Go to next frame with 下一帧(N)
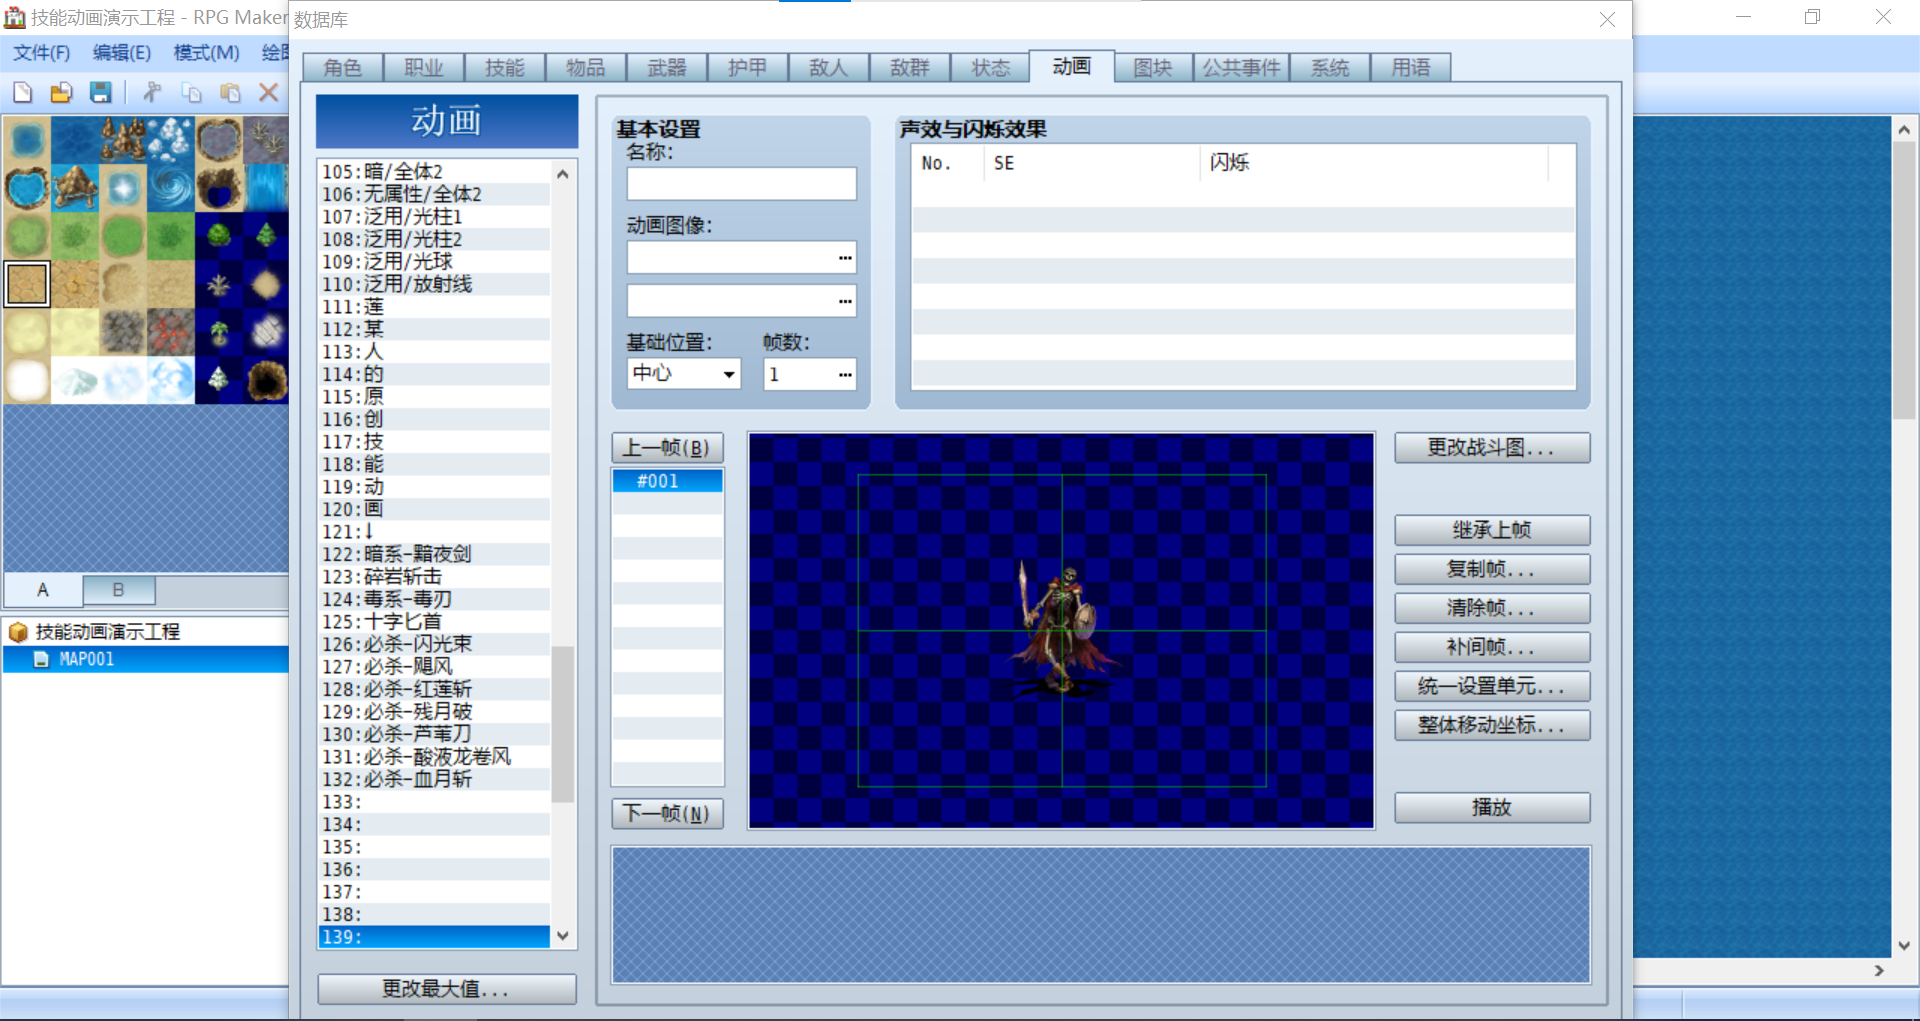This screenshot has width=1920, height=1021. [x=667, y=814]
